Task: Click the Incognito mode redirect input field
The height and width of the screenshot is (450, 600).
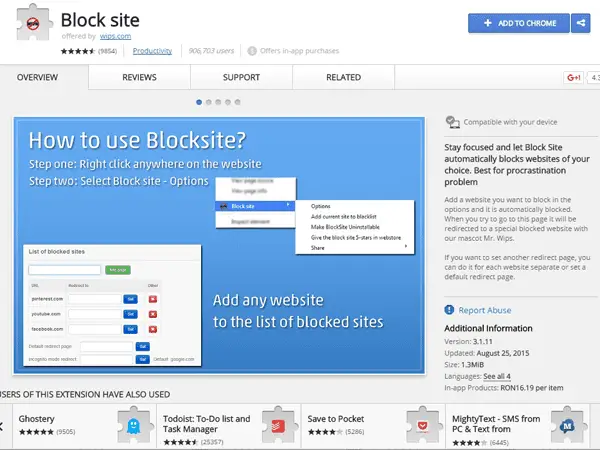Action: 107,359
